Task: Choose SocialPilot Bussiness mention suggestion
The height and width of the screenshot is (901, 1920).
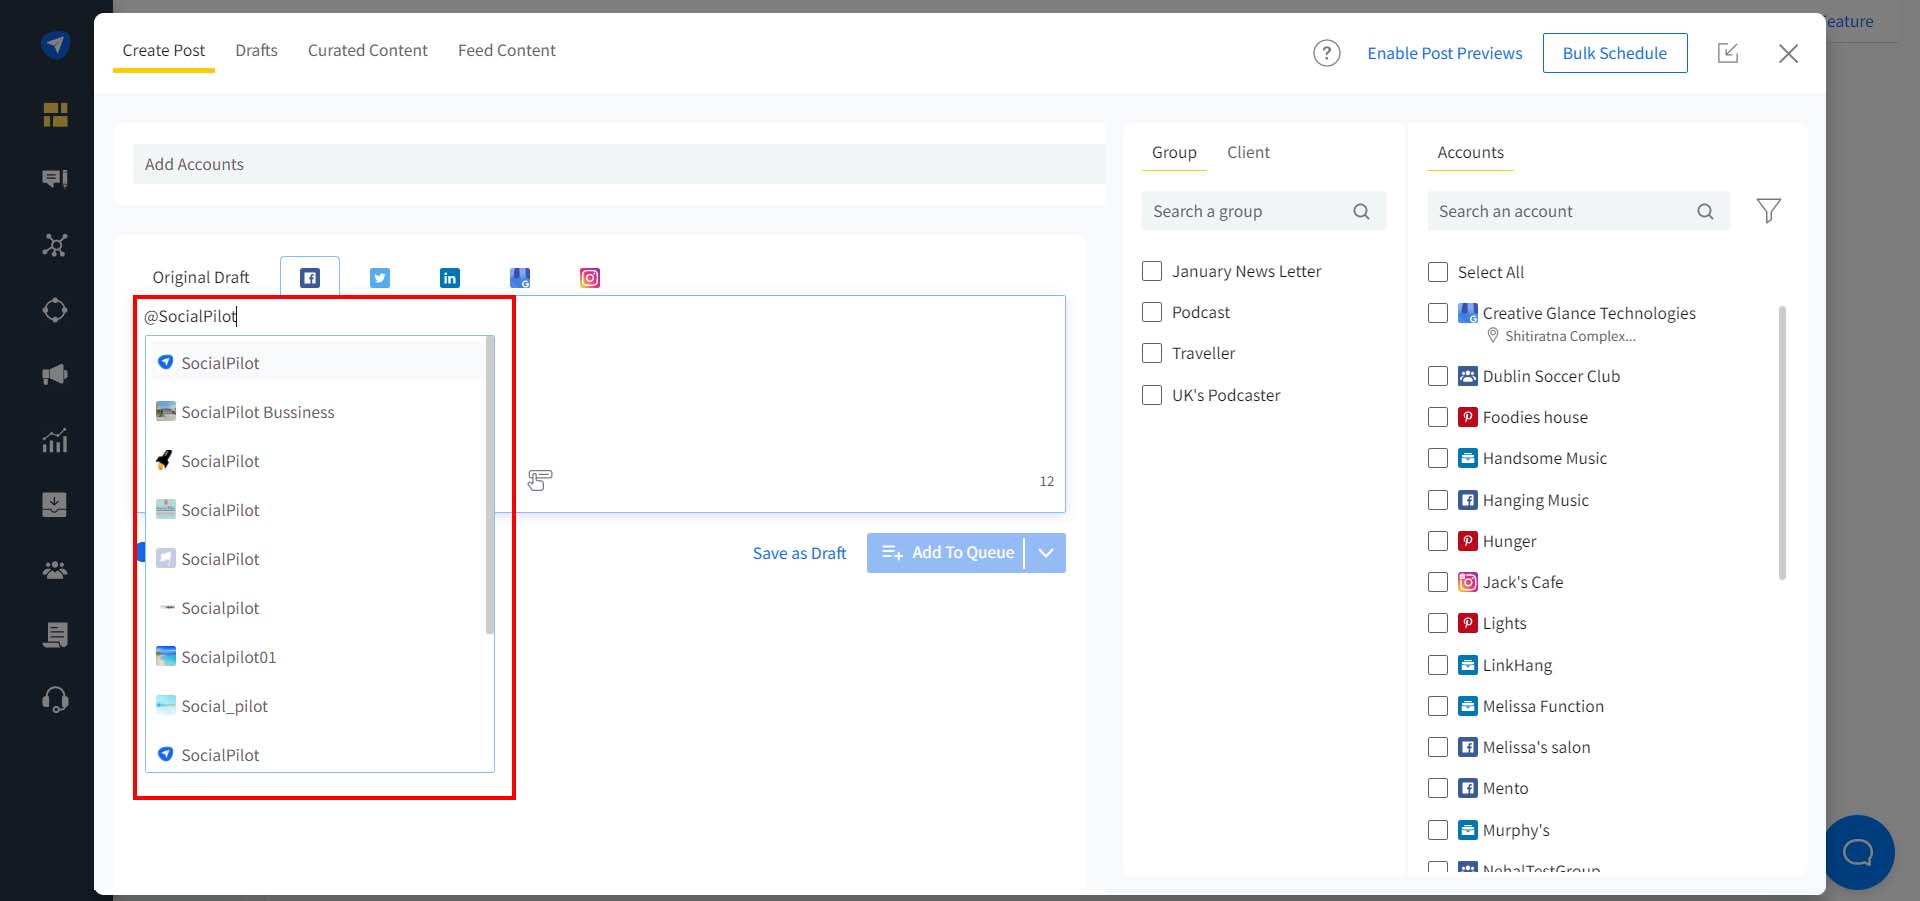Action: click(x=316, y=412)
